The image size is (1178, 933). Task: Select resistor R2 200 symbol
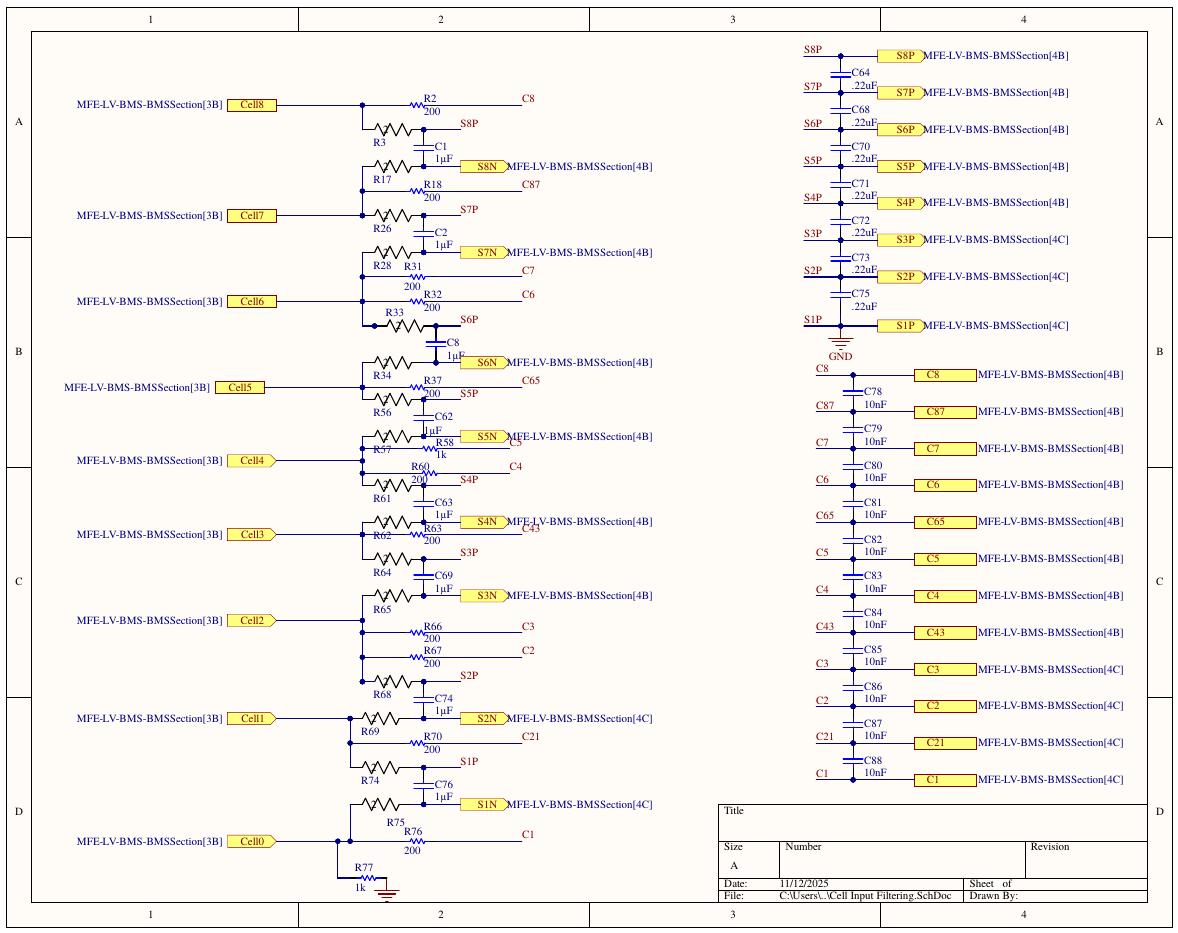click(418, 105)
